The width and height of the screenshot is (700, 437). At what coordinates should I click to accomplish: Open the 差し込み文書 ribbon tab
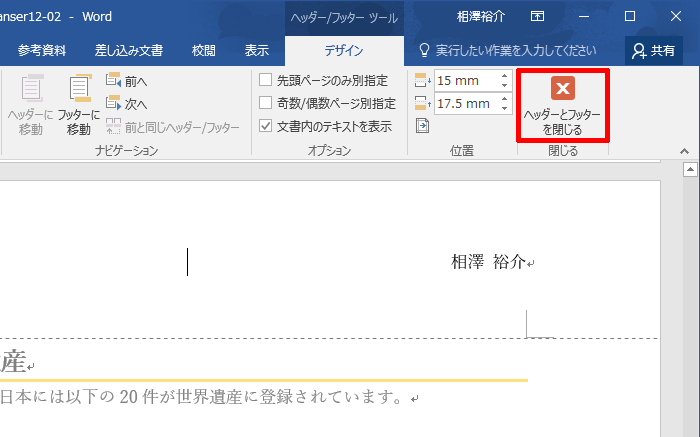129,50
